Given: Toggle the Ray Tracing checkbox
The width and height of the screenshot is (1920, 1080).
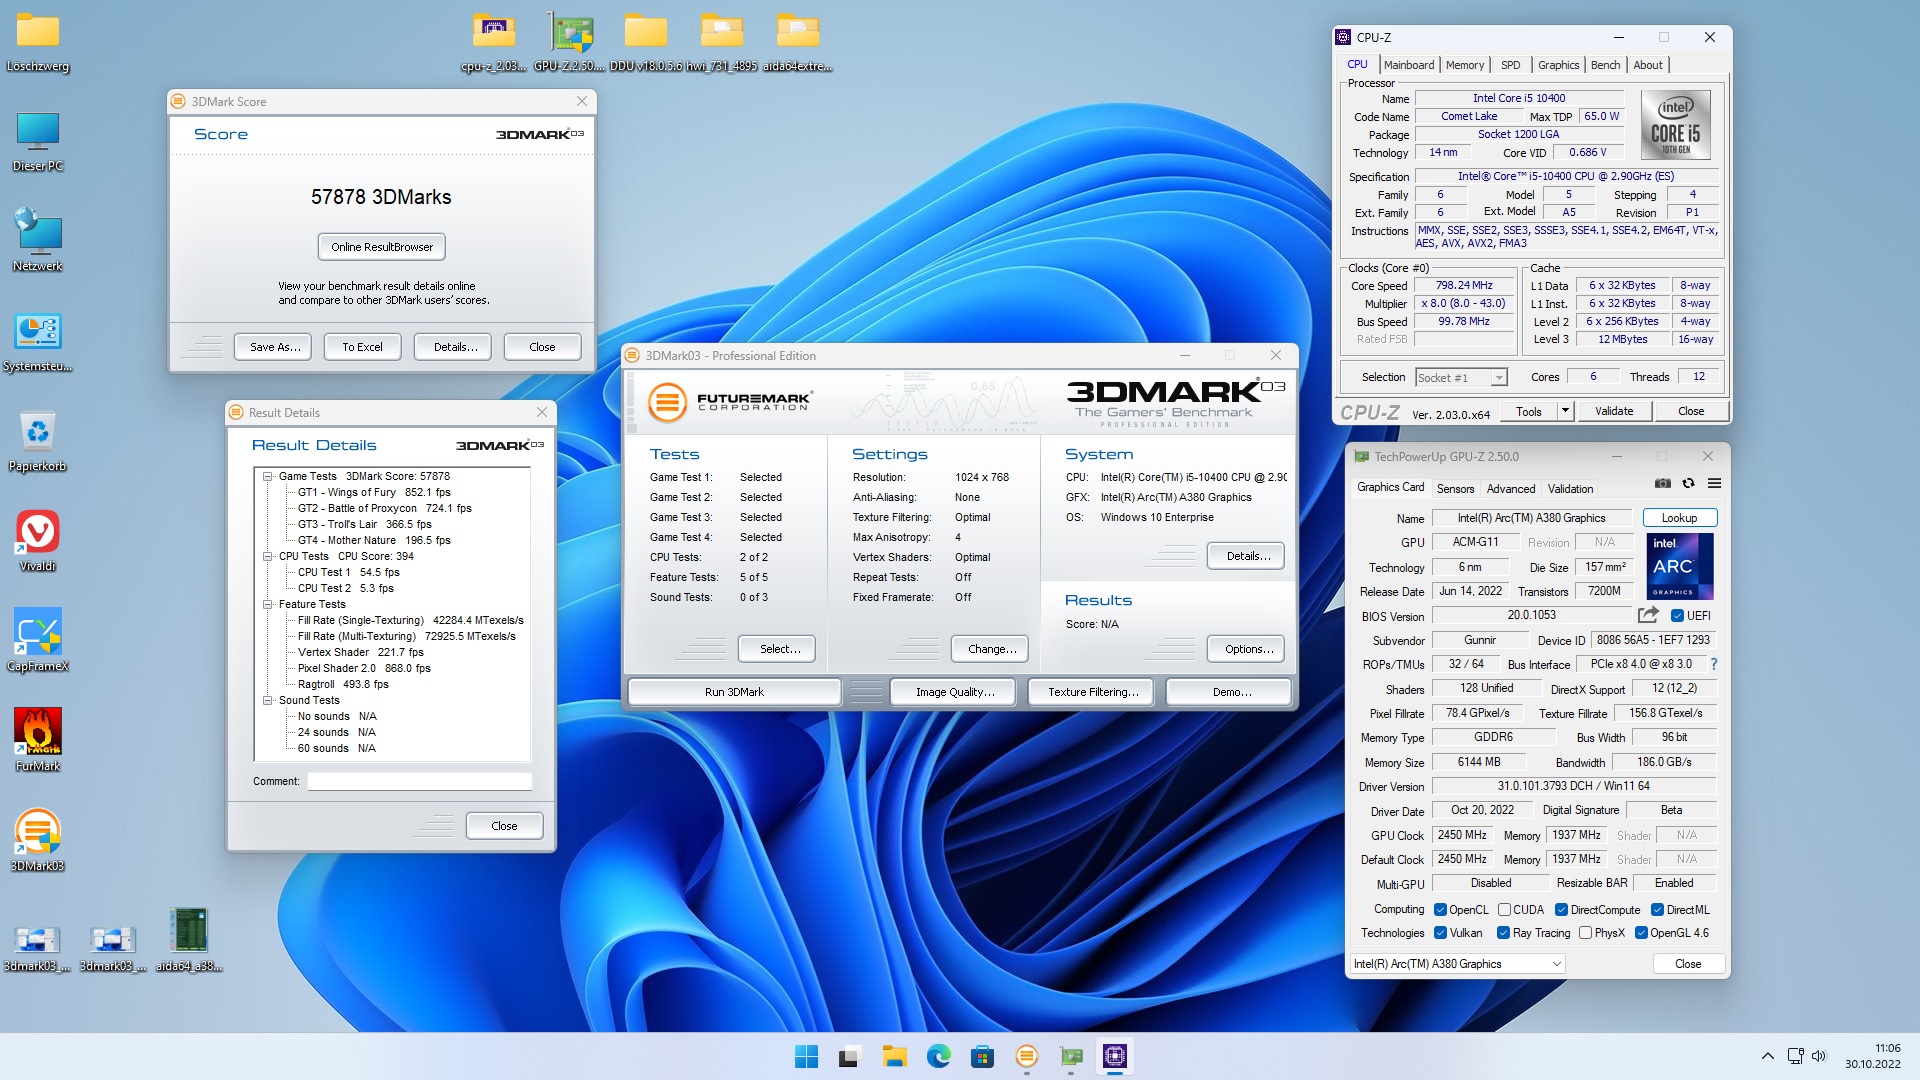Looking at the screenshot, I should point(1503,933).
